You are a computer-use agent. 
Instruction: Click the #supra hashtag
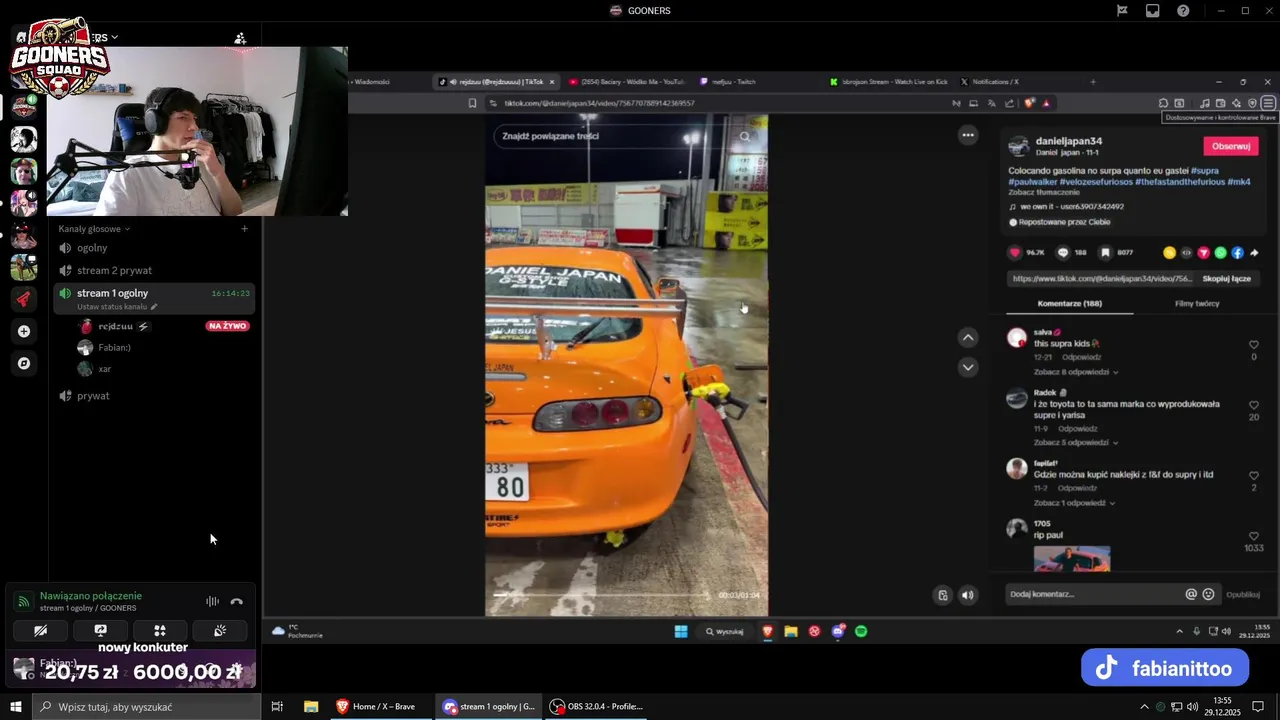(1204, 171)
